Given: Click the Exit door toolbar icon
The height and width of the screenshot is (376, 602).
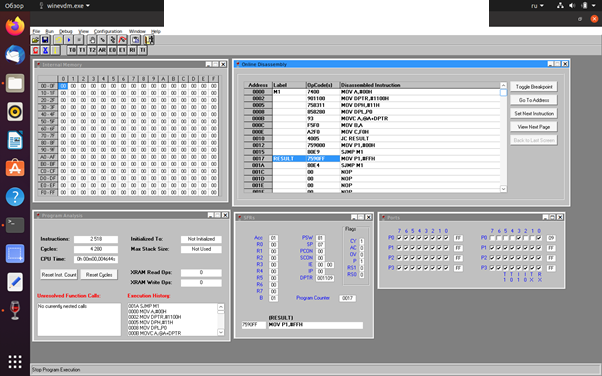Looking at the screenshot, I should coord(149,40).
